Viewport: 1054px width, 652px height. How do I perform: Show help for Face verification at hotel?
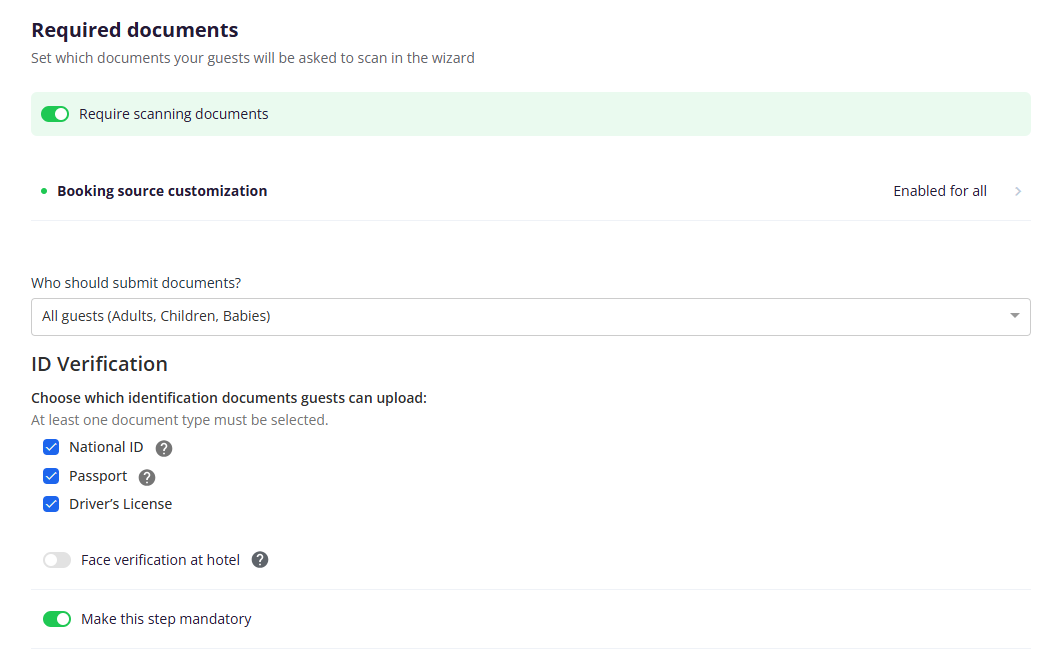260,560
